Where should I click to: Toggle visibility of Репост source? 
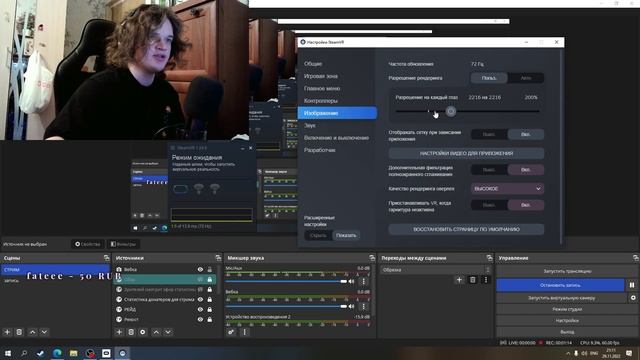[200, 320]
